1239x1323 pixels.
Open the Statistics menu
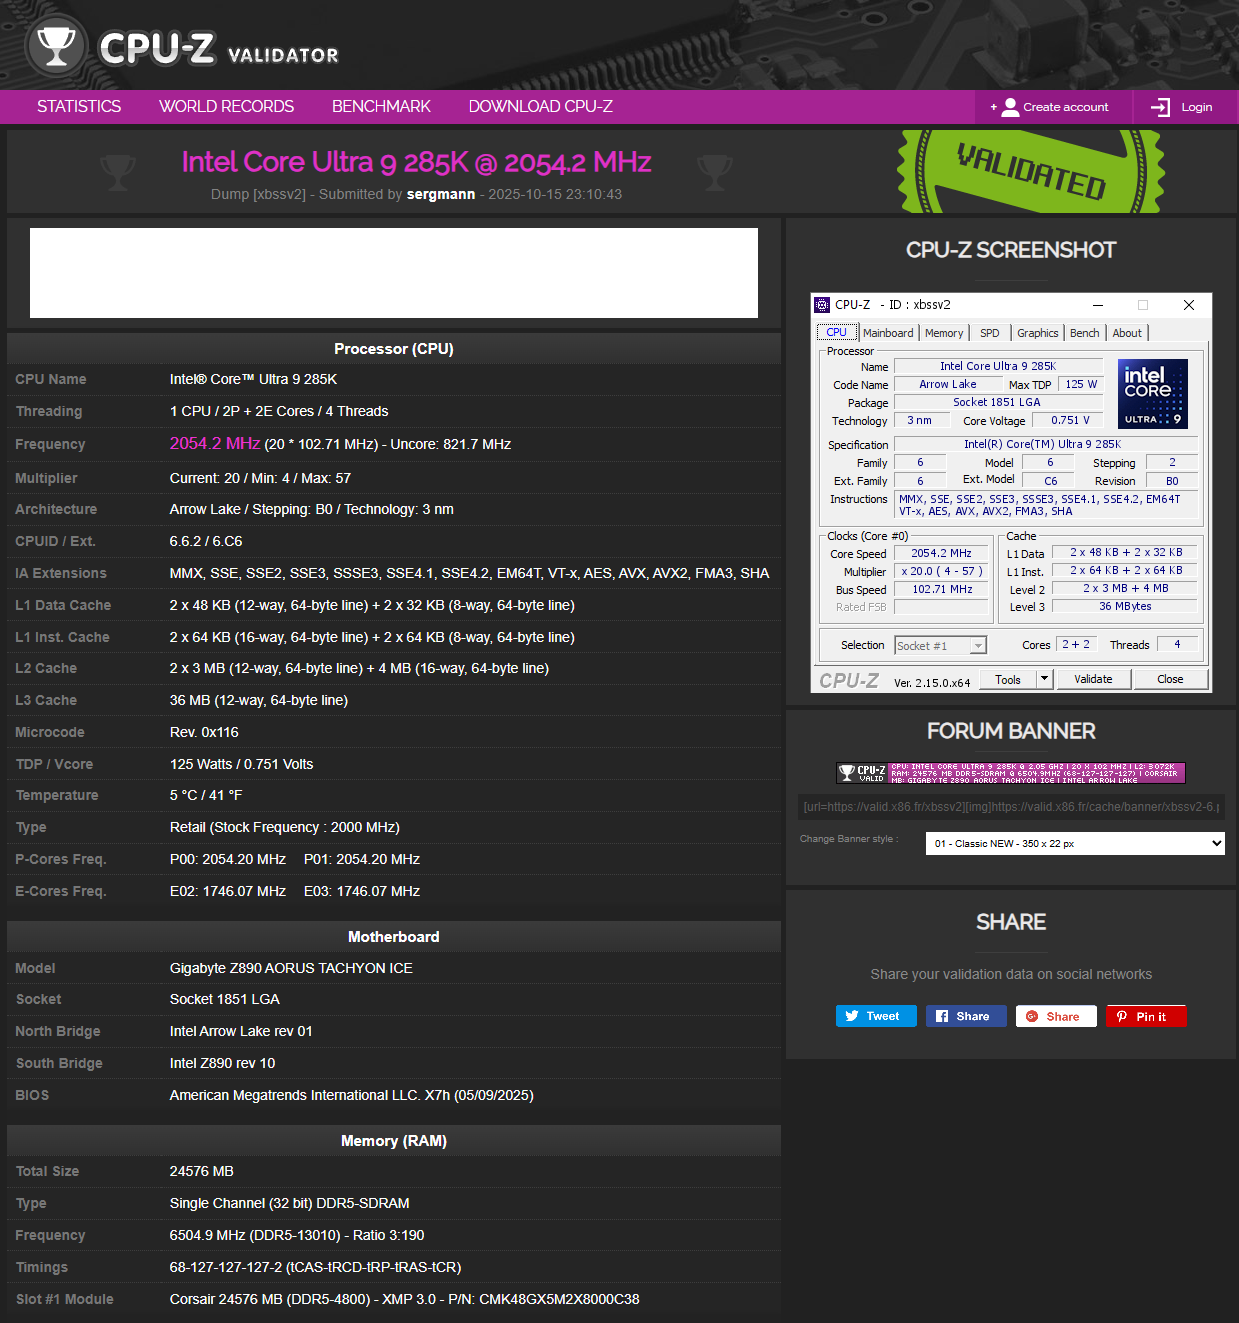coord(78,106)
